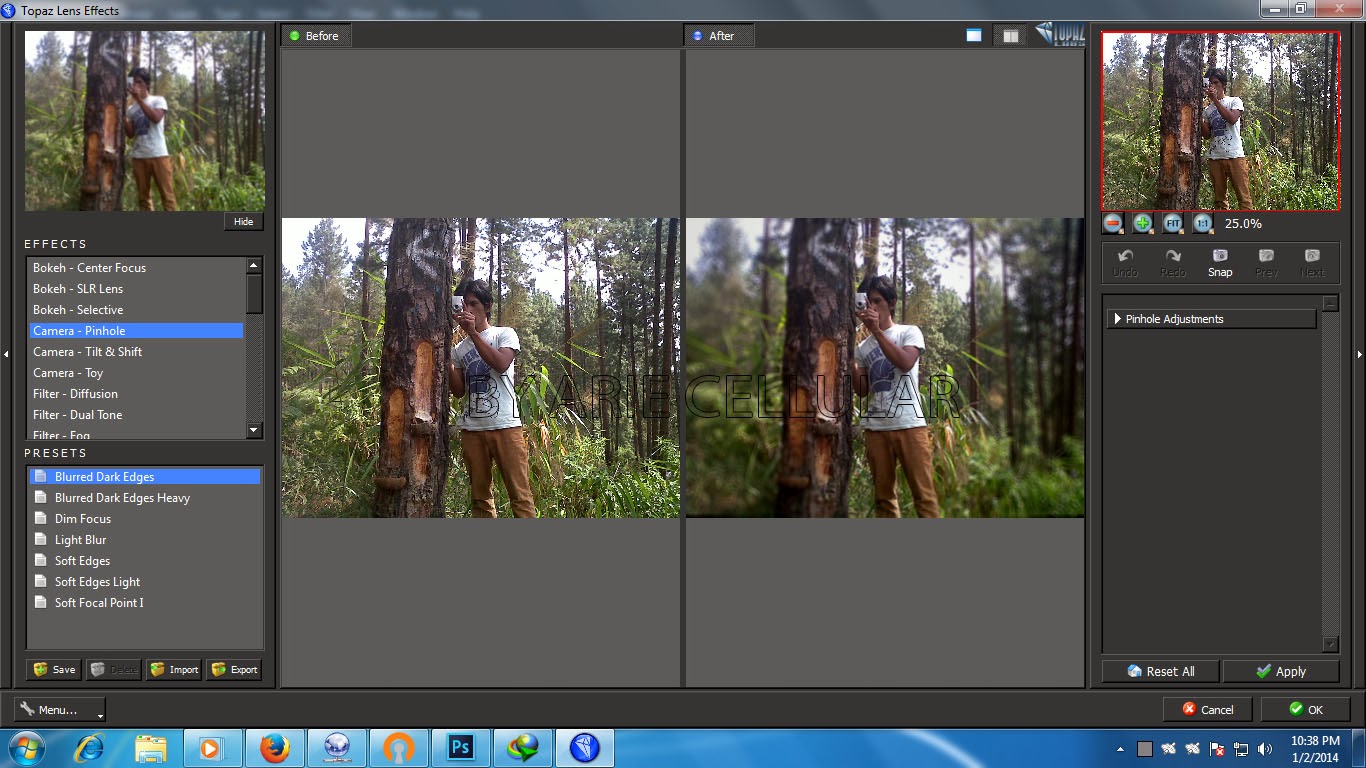Select the Bokeh - Selective effect
Image resolution: width=1366 pixels, height=768 pixels.
click(x=136, y=310)
